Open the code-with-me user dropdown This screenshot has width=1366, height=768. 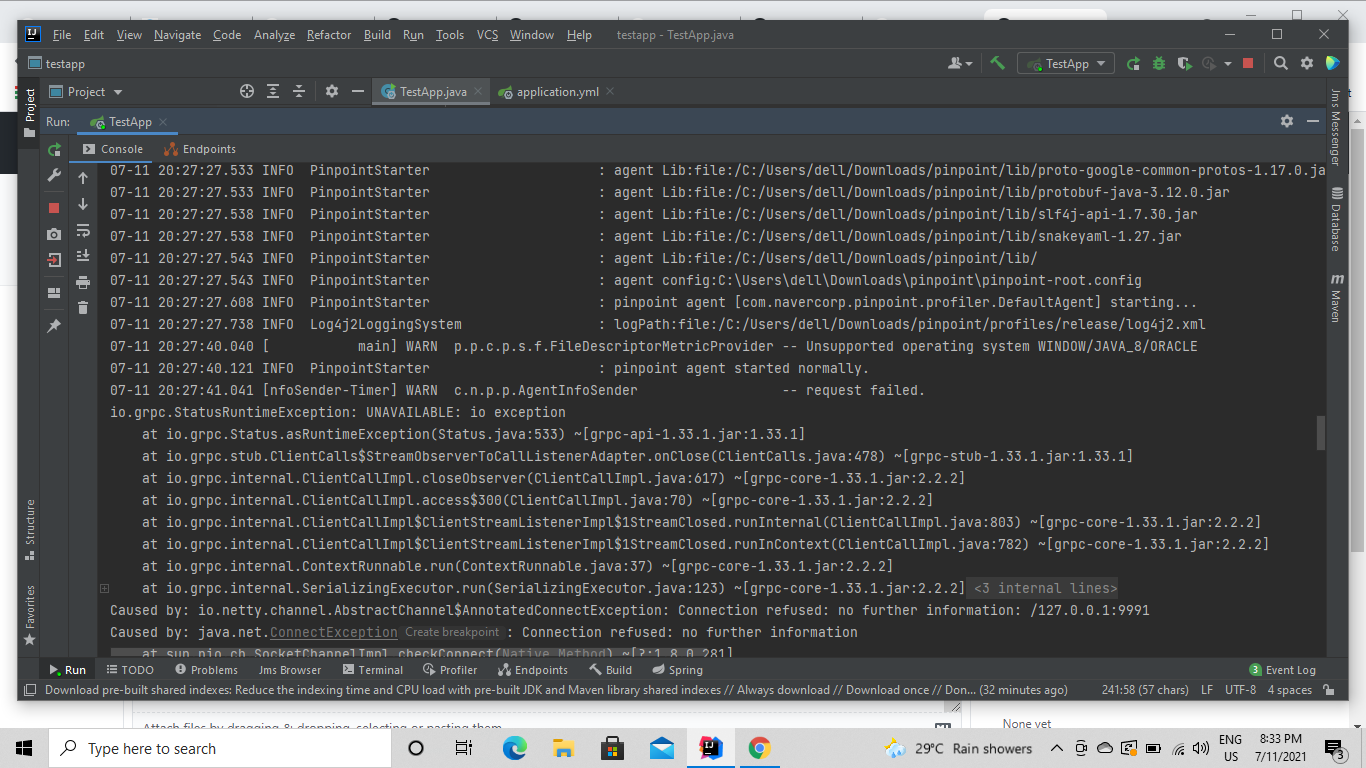tap(960, 63)
